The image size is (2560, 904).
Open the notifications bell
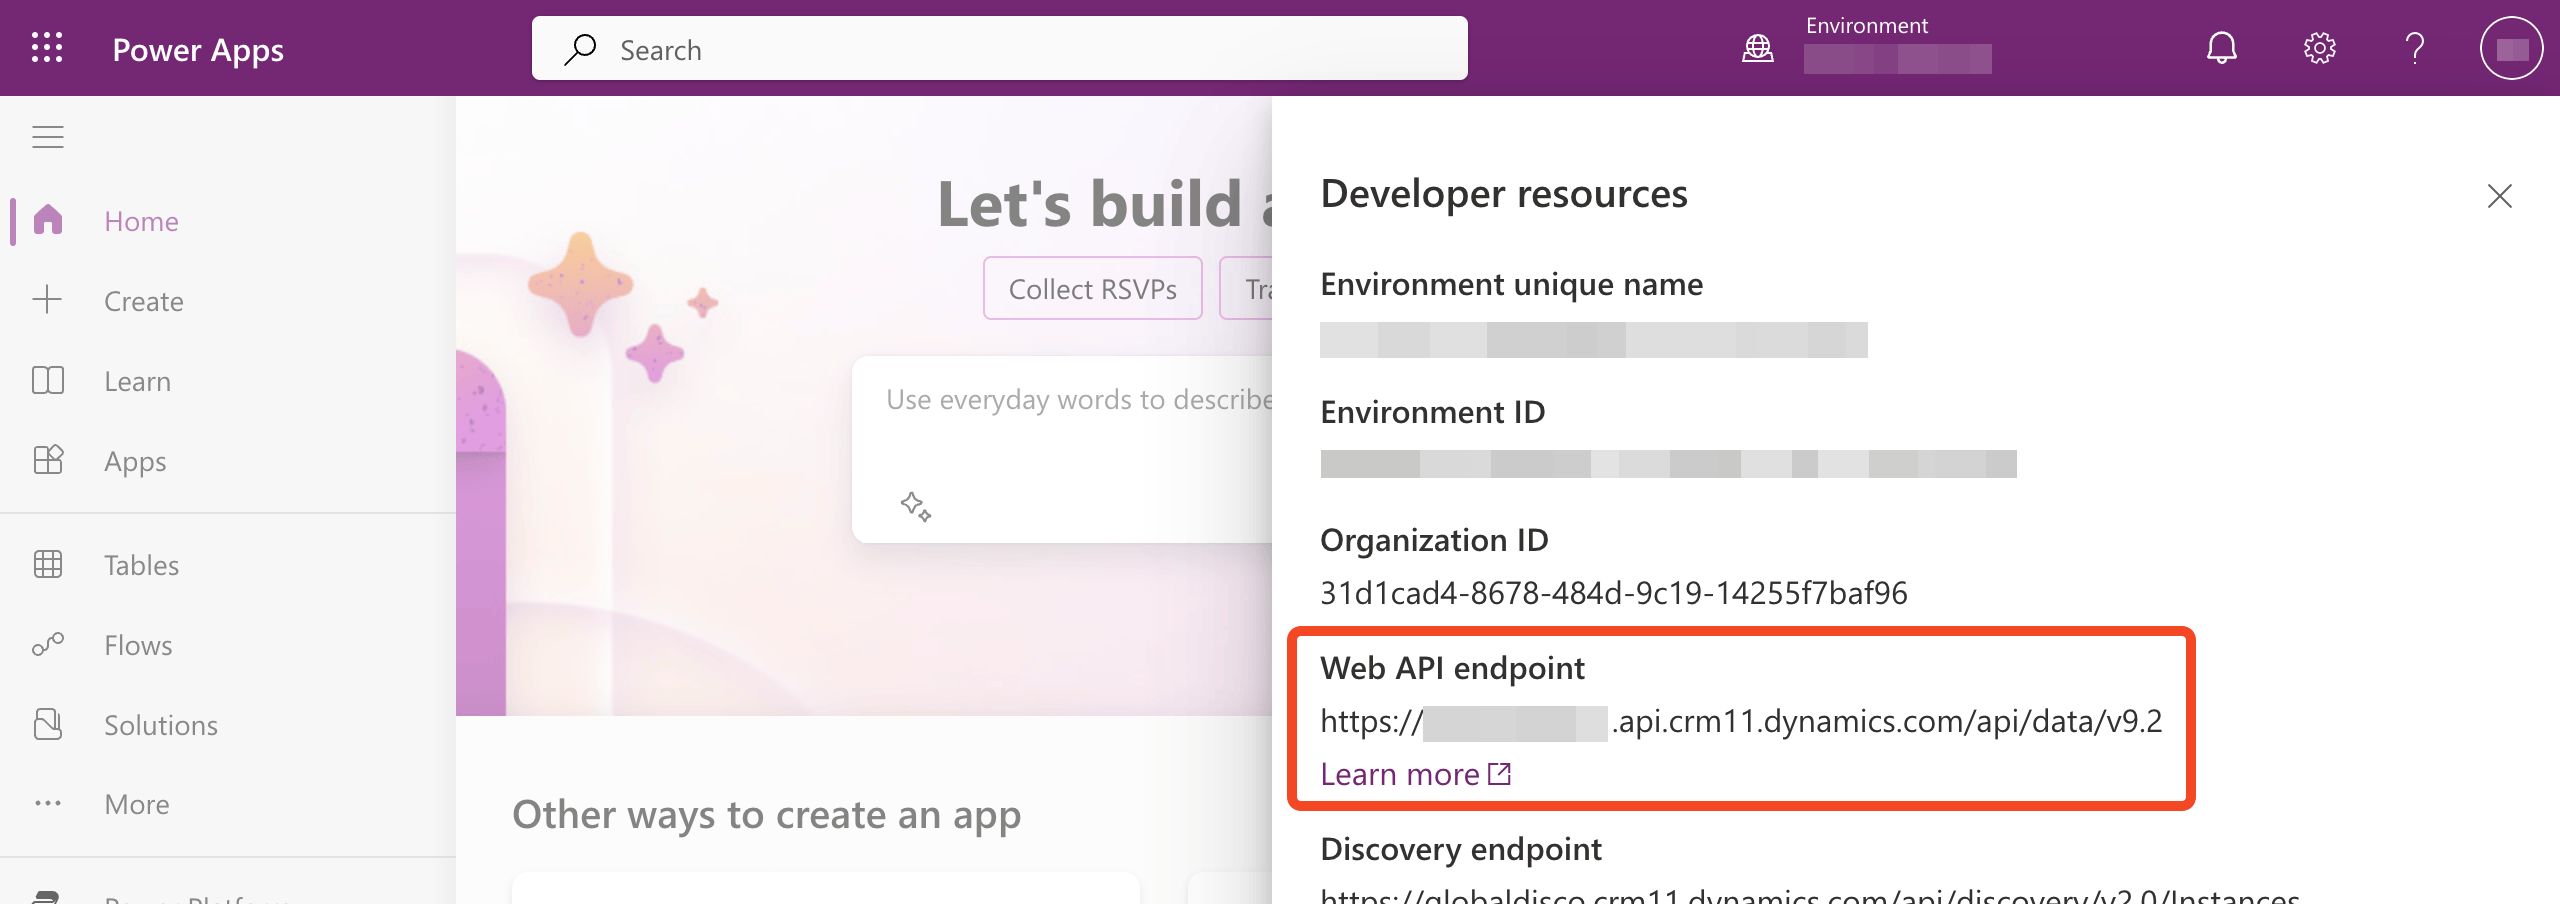click(2221, 48)
